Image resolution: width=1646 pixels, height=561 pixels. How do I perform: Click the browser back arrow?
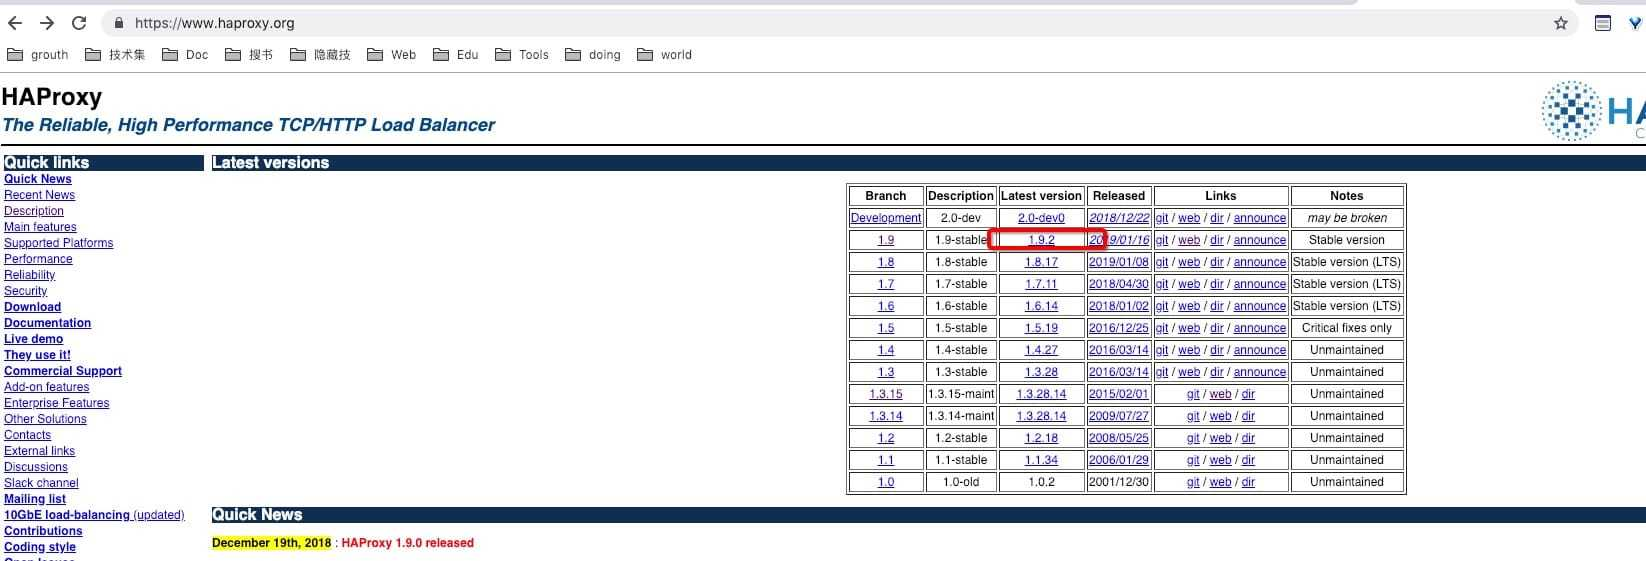15,23
